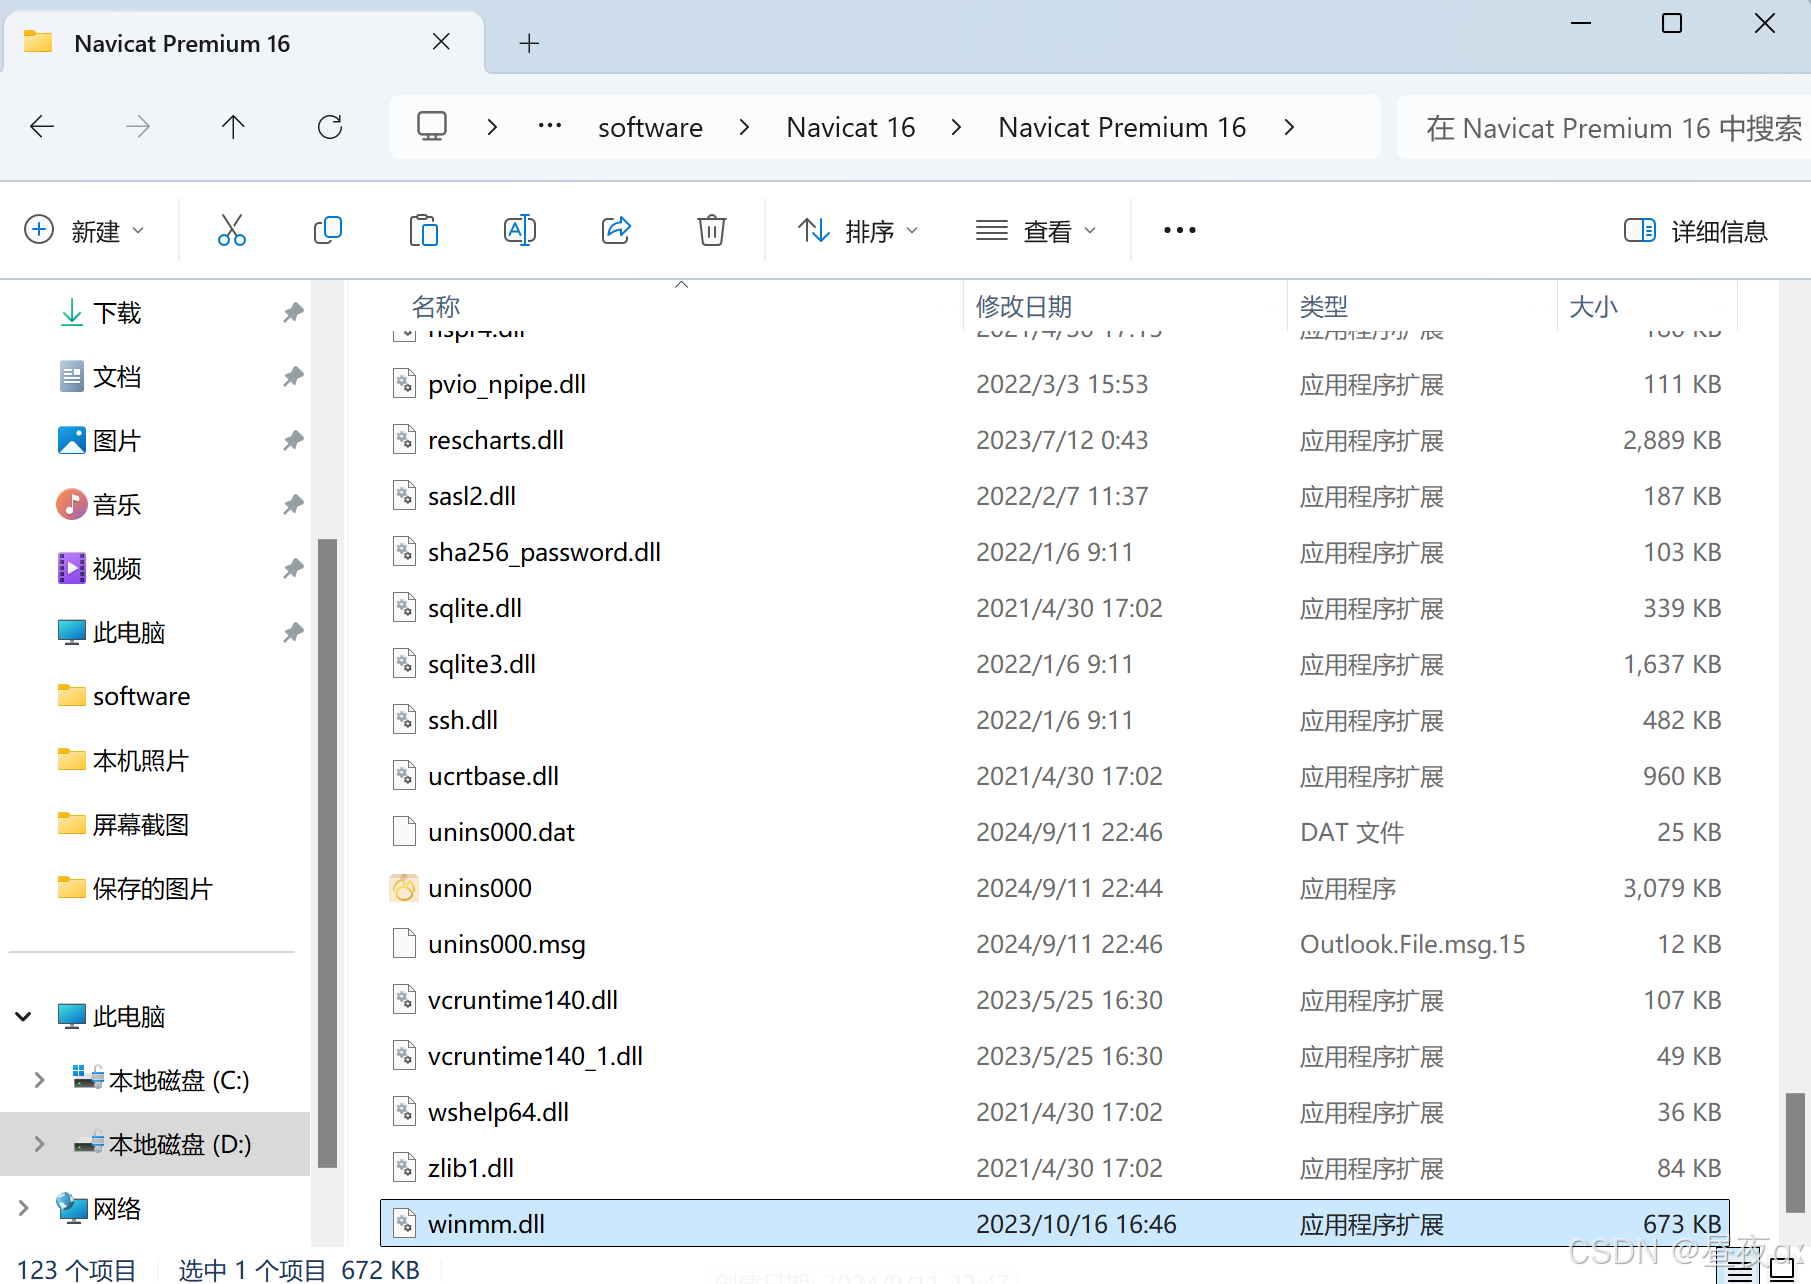
Task: Switch to large thumbnails view in status bar
Action: coord(1782,1270)
